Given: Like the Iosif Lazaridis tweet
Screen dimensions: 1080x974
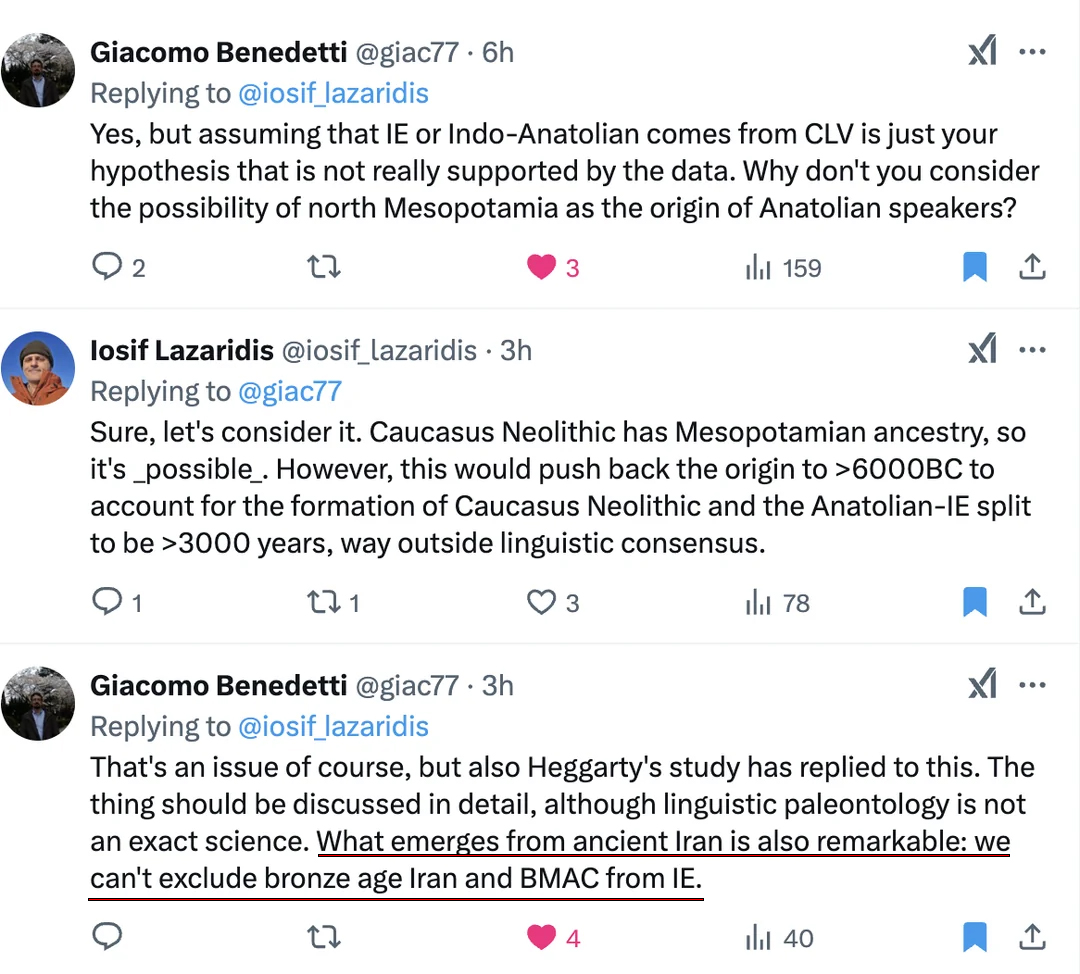Looking at the screenshot, I should tap(541, 602).
